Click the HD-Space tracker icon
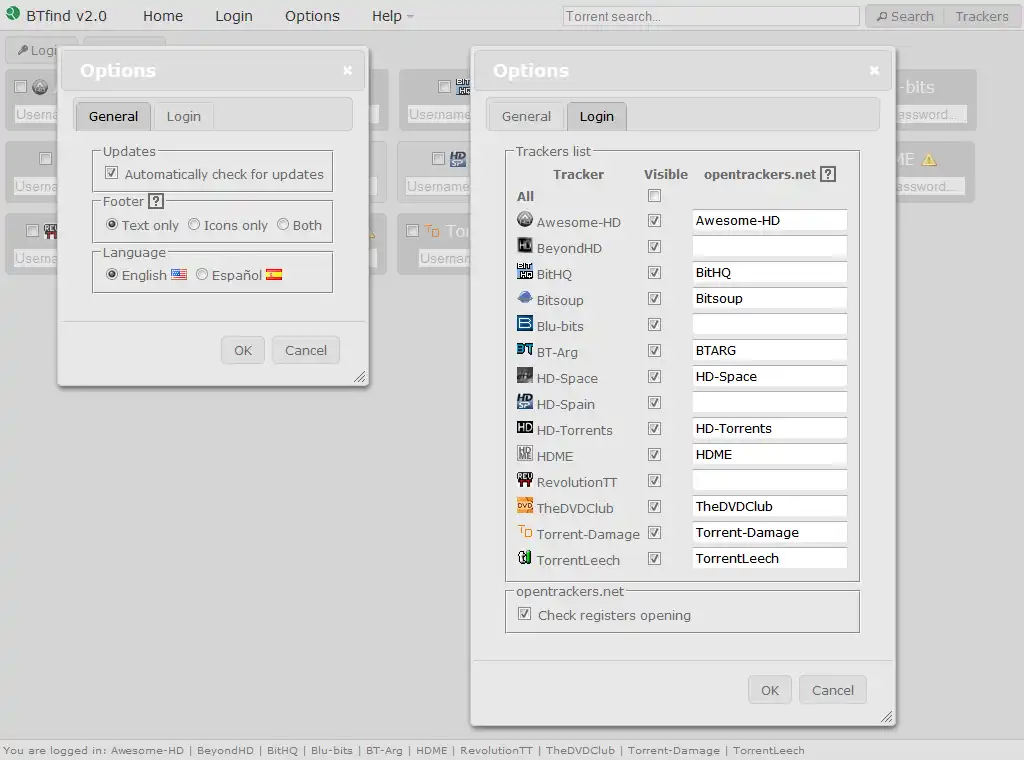The image size is (1024, 760). click(x=524, y=375)
